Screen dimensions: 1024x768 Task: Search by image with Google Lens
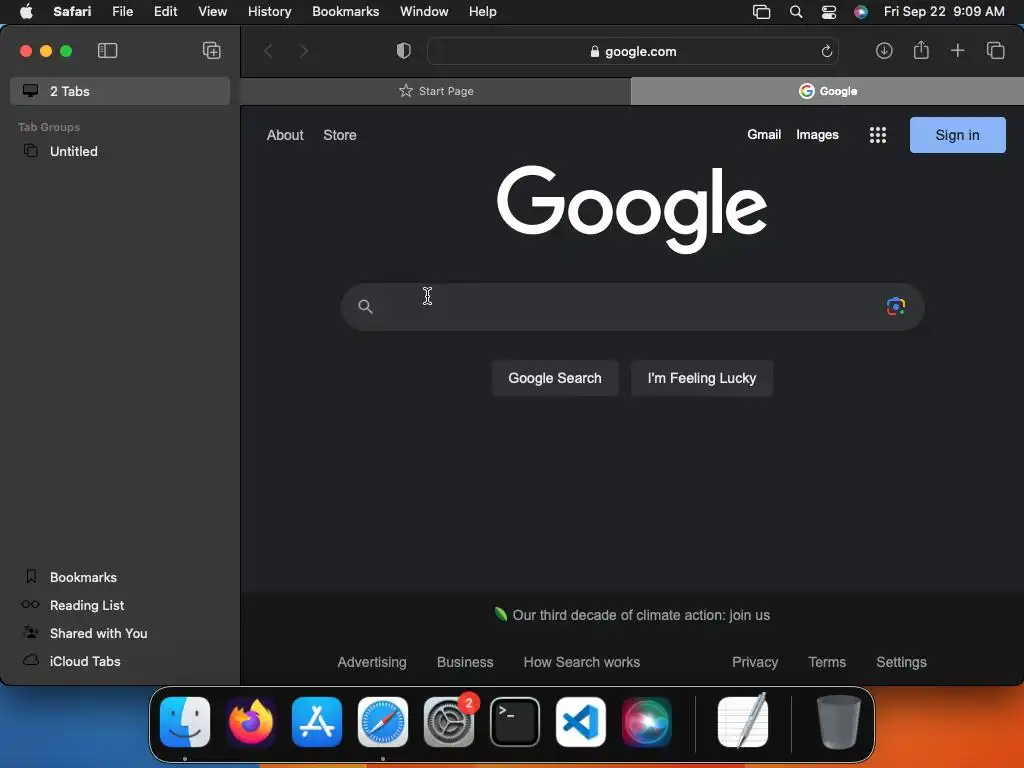(895, 306)
